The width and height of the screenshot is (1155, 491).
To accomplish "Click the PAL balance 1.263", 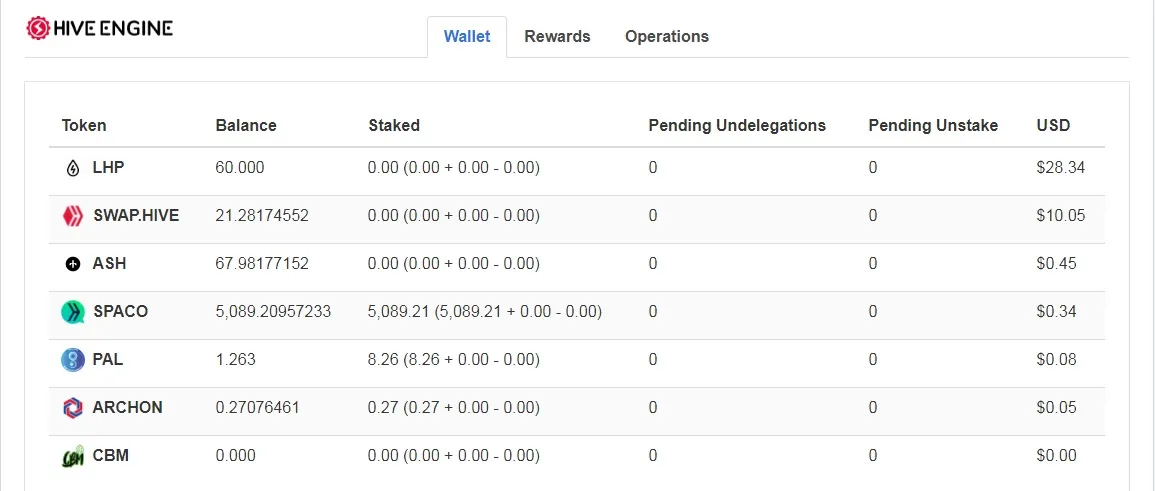I will (x=236, y=360).
